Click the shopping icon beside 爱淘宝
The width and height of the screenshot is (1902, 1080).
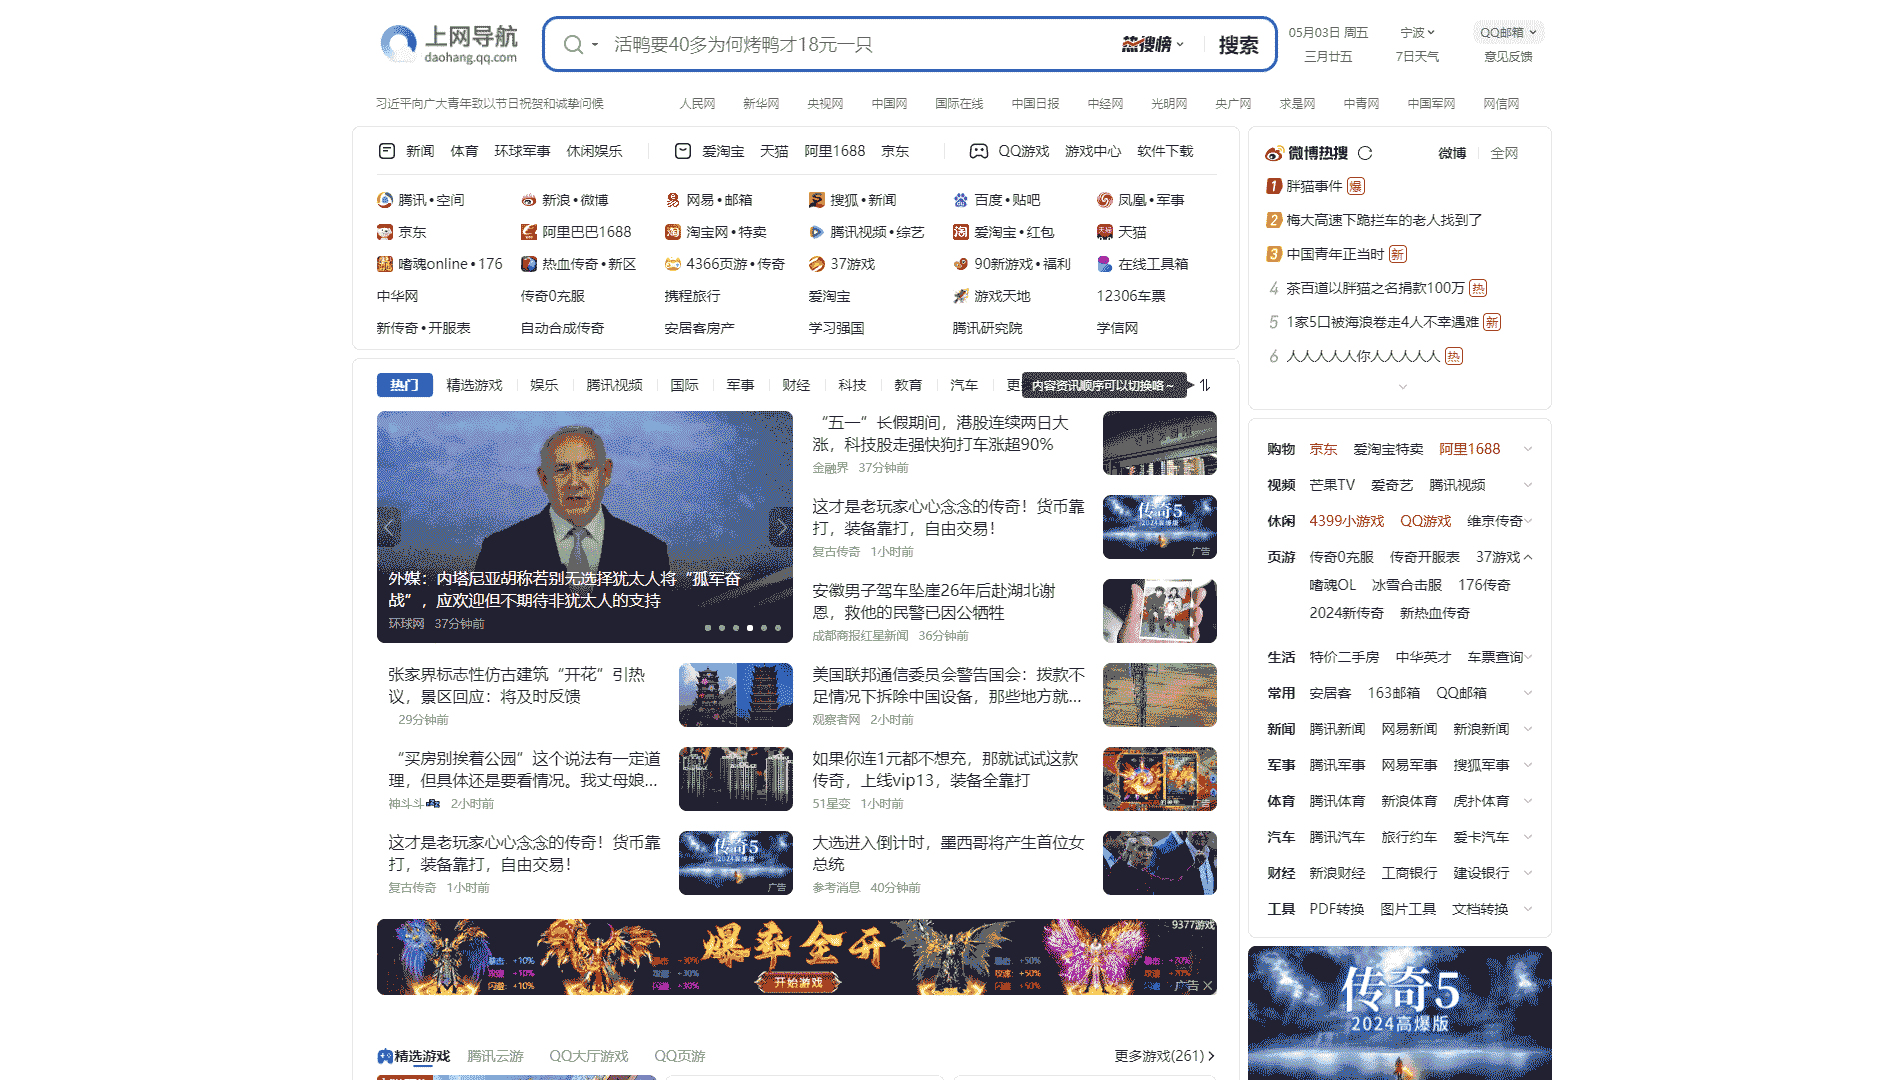pos(683,151)
